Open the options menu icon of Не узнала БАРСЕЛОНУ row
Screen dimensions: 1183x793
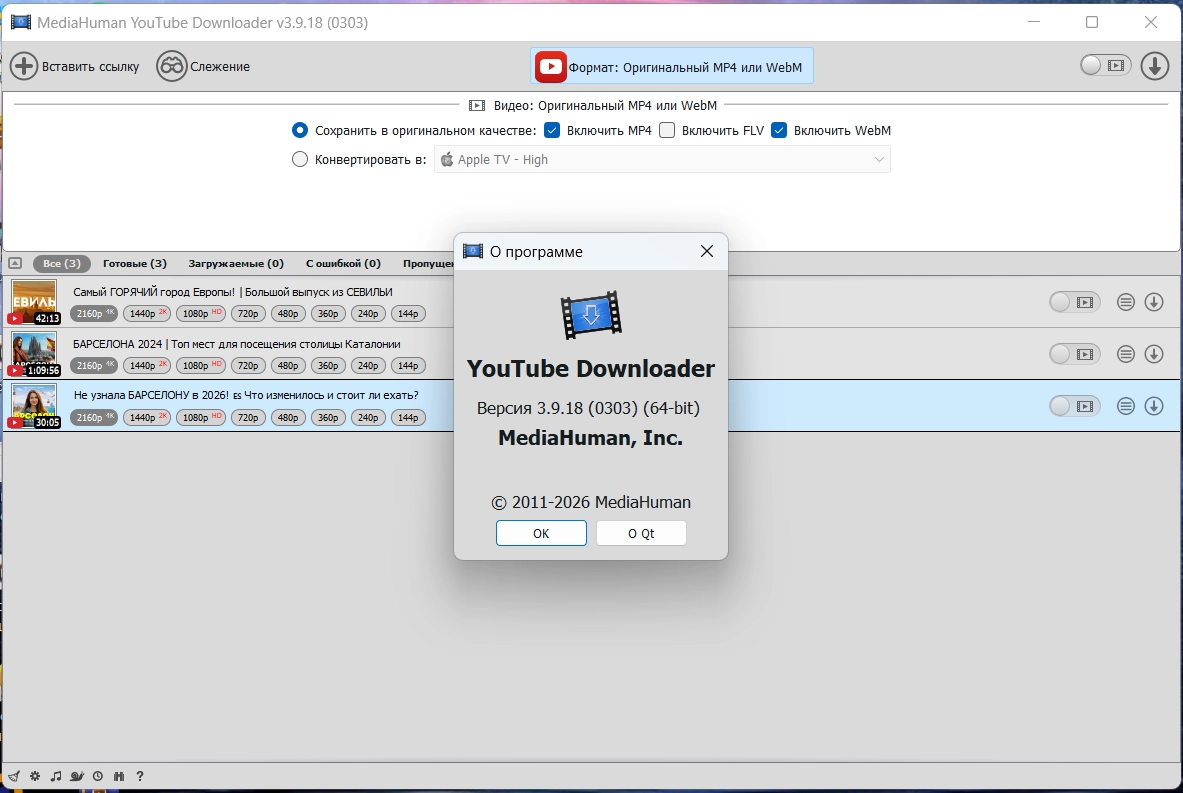1126,406
